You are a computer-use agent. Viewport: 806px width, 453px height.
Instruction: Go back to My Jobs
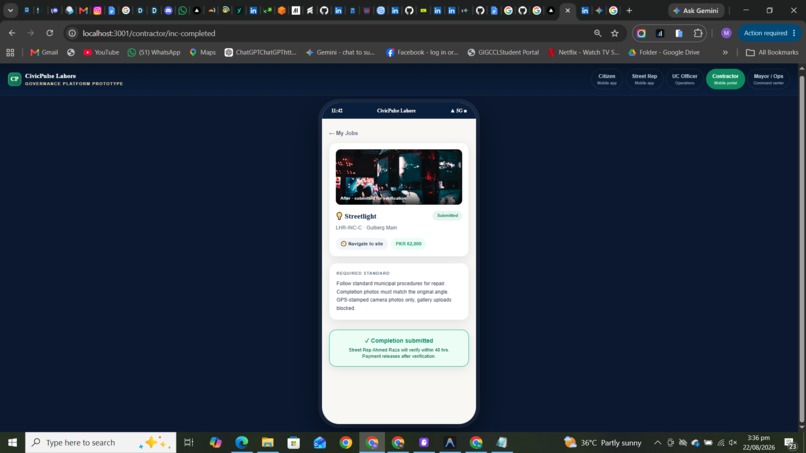[x=343, y=133]
